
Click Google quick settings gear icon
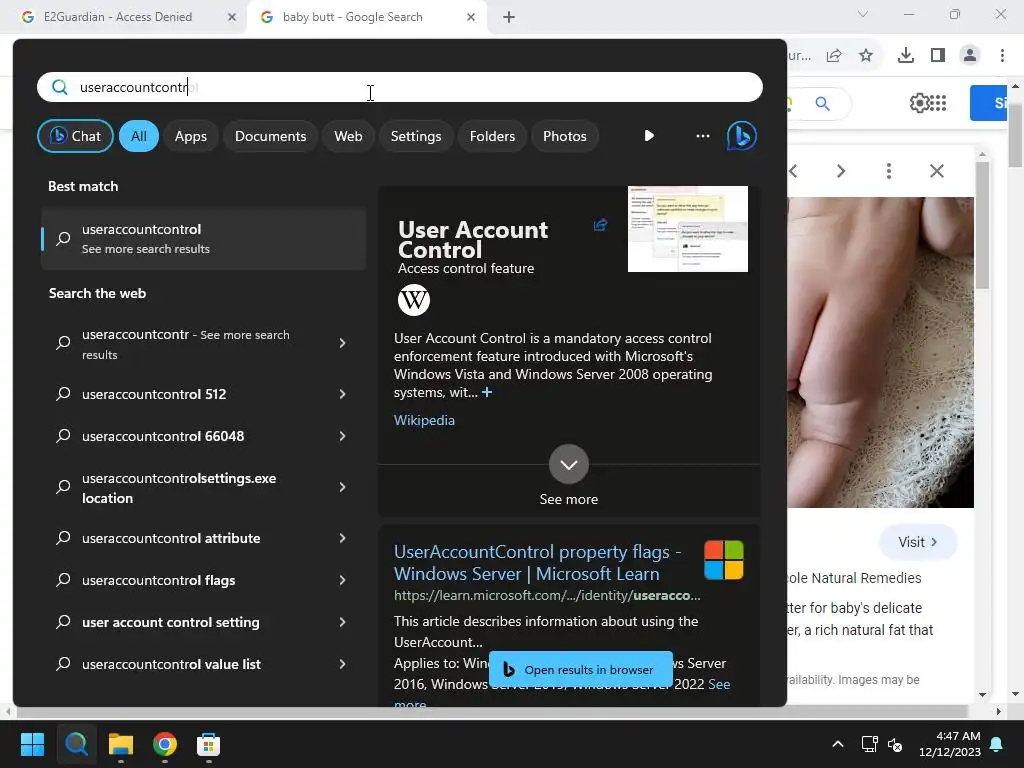tap(919, 103)
